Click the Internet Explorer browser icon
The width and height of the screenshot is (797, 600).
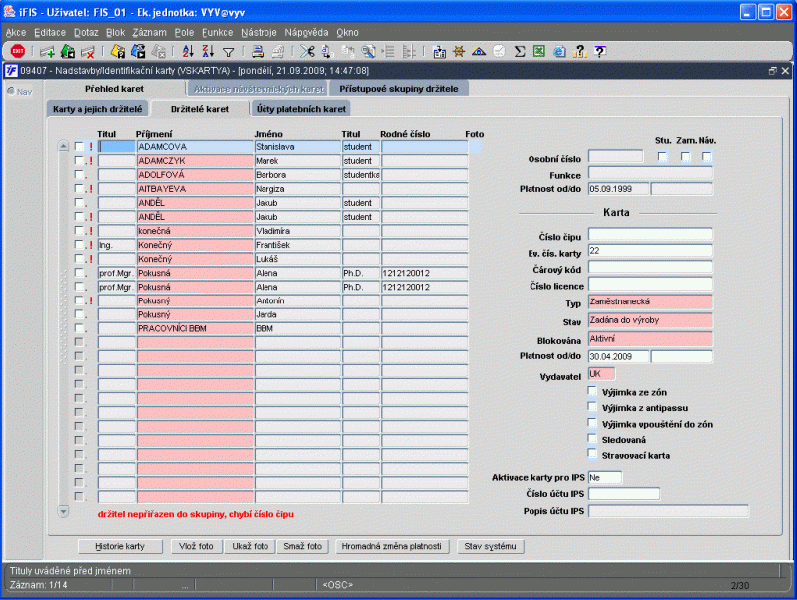[559, 51]
